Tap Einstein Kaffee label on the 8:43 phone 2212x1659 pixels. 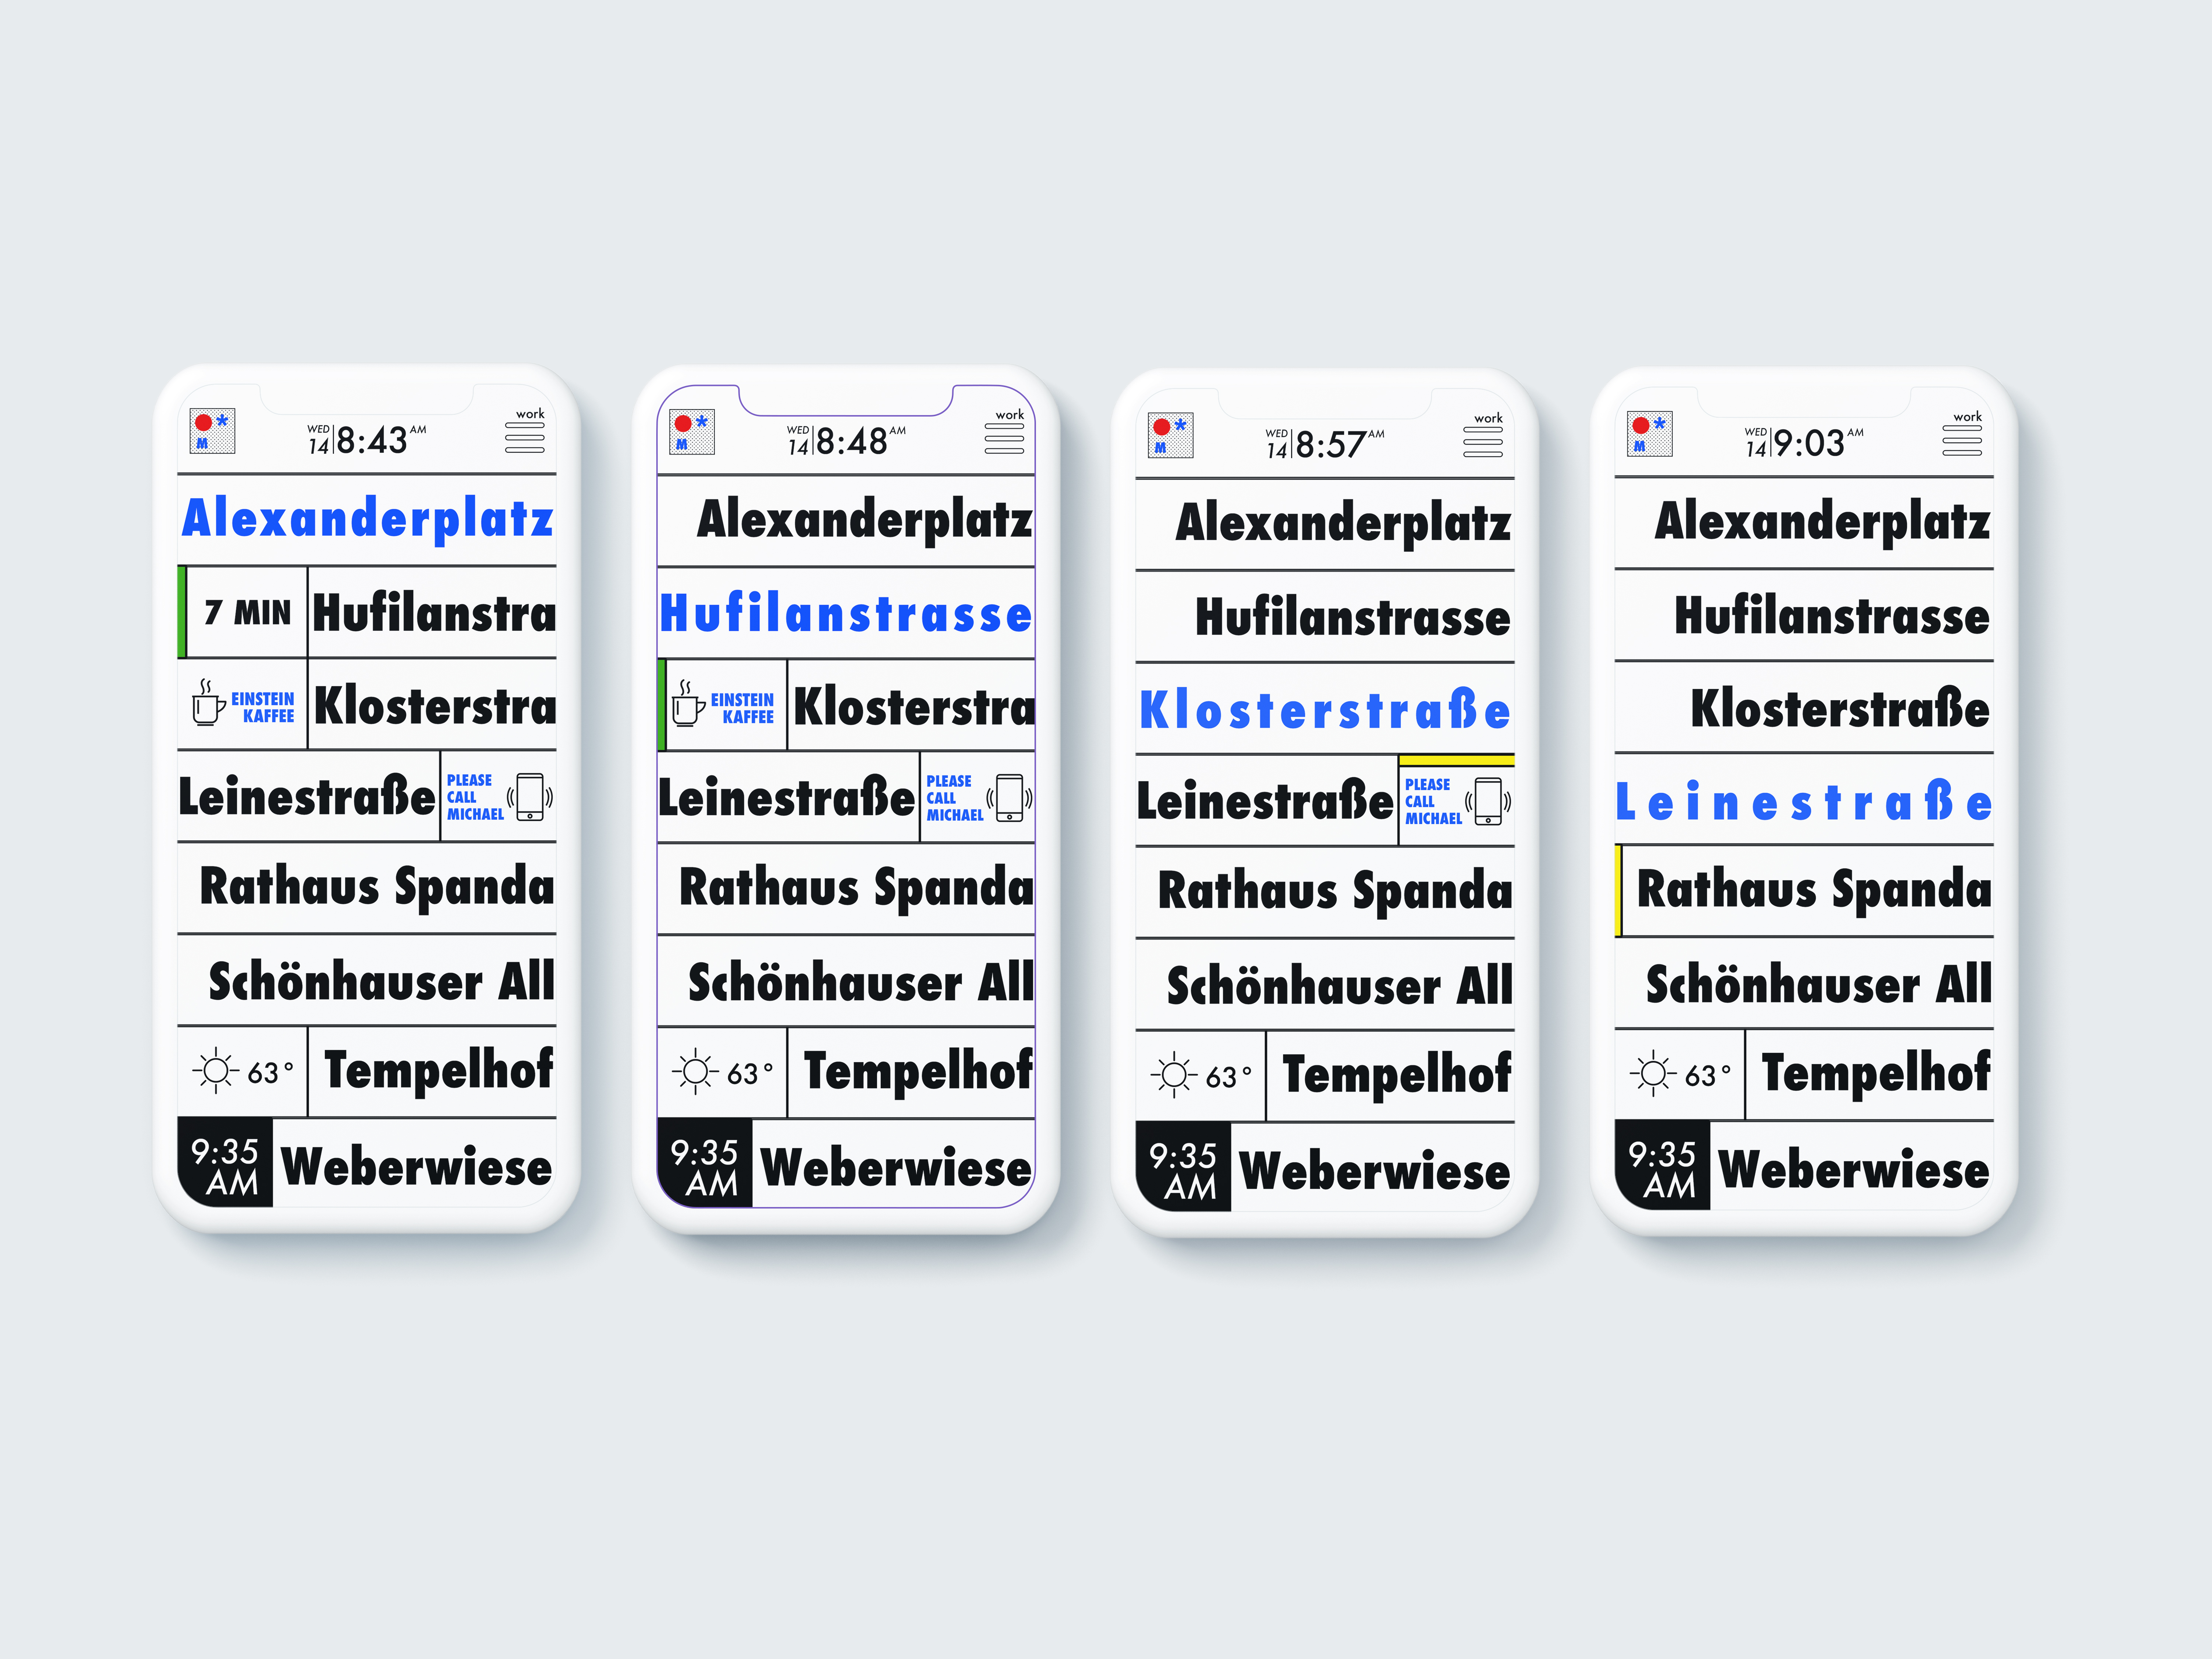point(263,707)
